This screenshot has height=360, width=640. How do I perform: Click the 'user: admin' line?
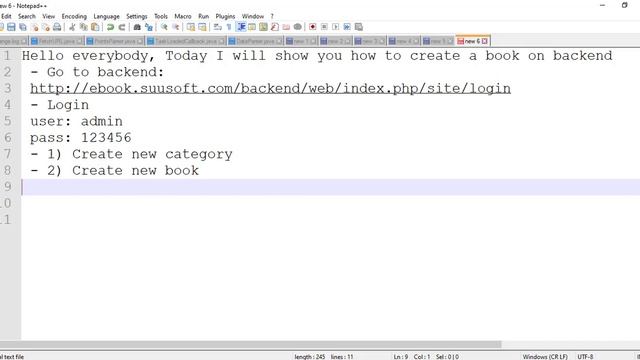76,121
